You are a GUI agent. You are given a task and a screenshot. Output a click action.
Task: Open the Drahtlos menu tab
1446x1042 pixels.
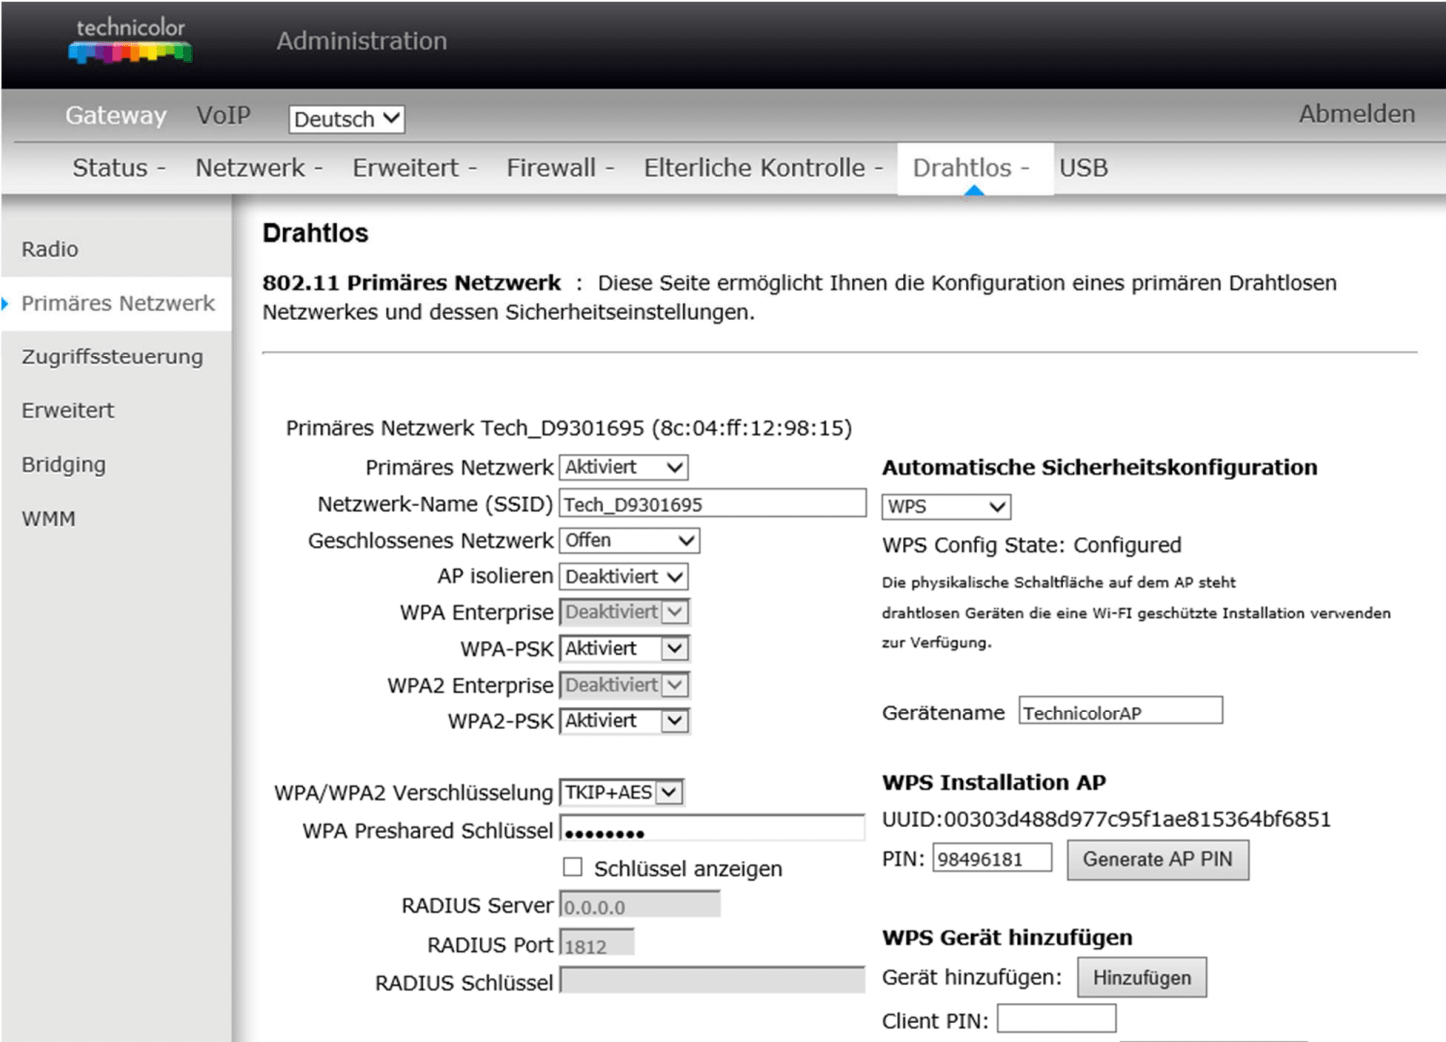tap(970, 168)
